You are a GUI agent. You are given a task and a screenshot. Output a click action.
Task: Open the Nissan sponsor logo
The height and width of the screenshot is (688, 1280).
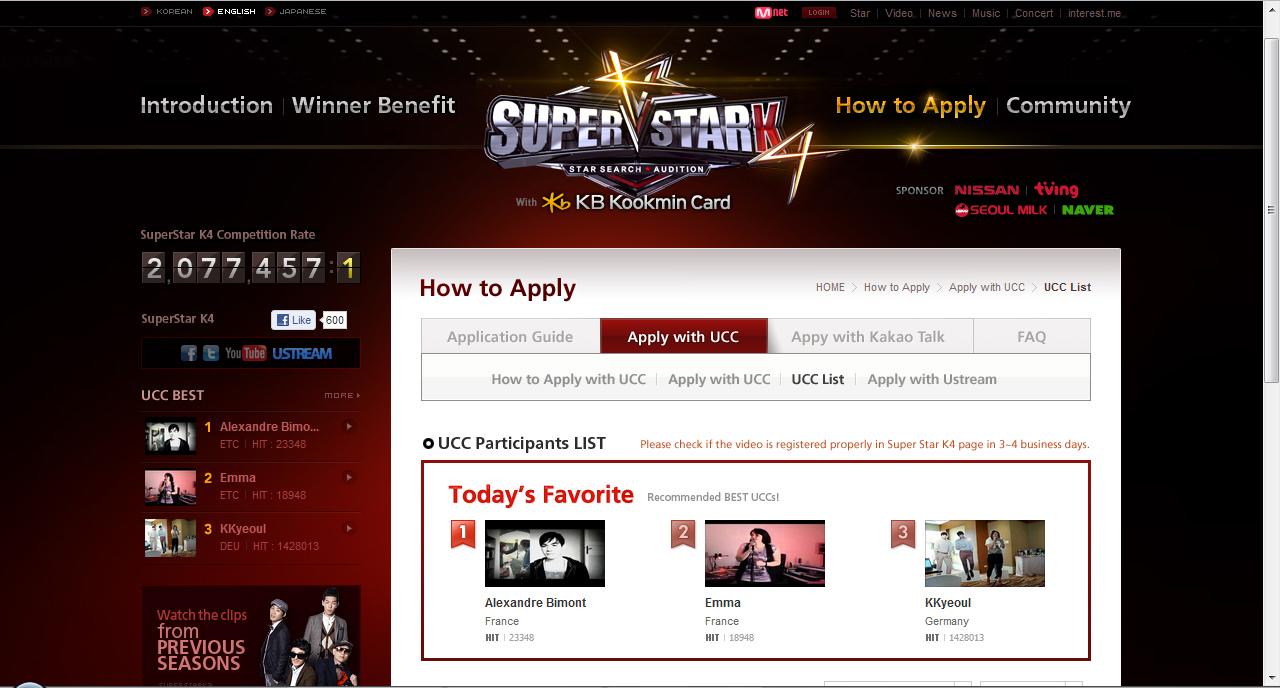point(986,190)
